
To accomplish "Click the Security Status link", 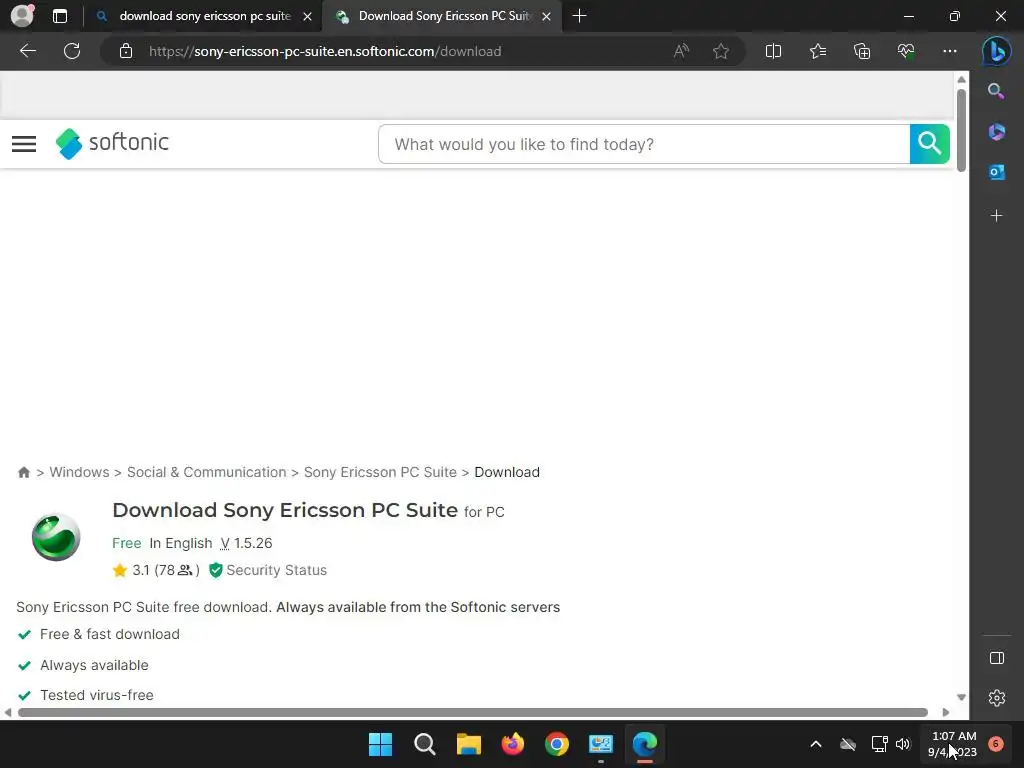I will pyautogui.click(x=276, y=570).
